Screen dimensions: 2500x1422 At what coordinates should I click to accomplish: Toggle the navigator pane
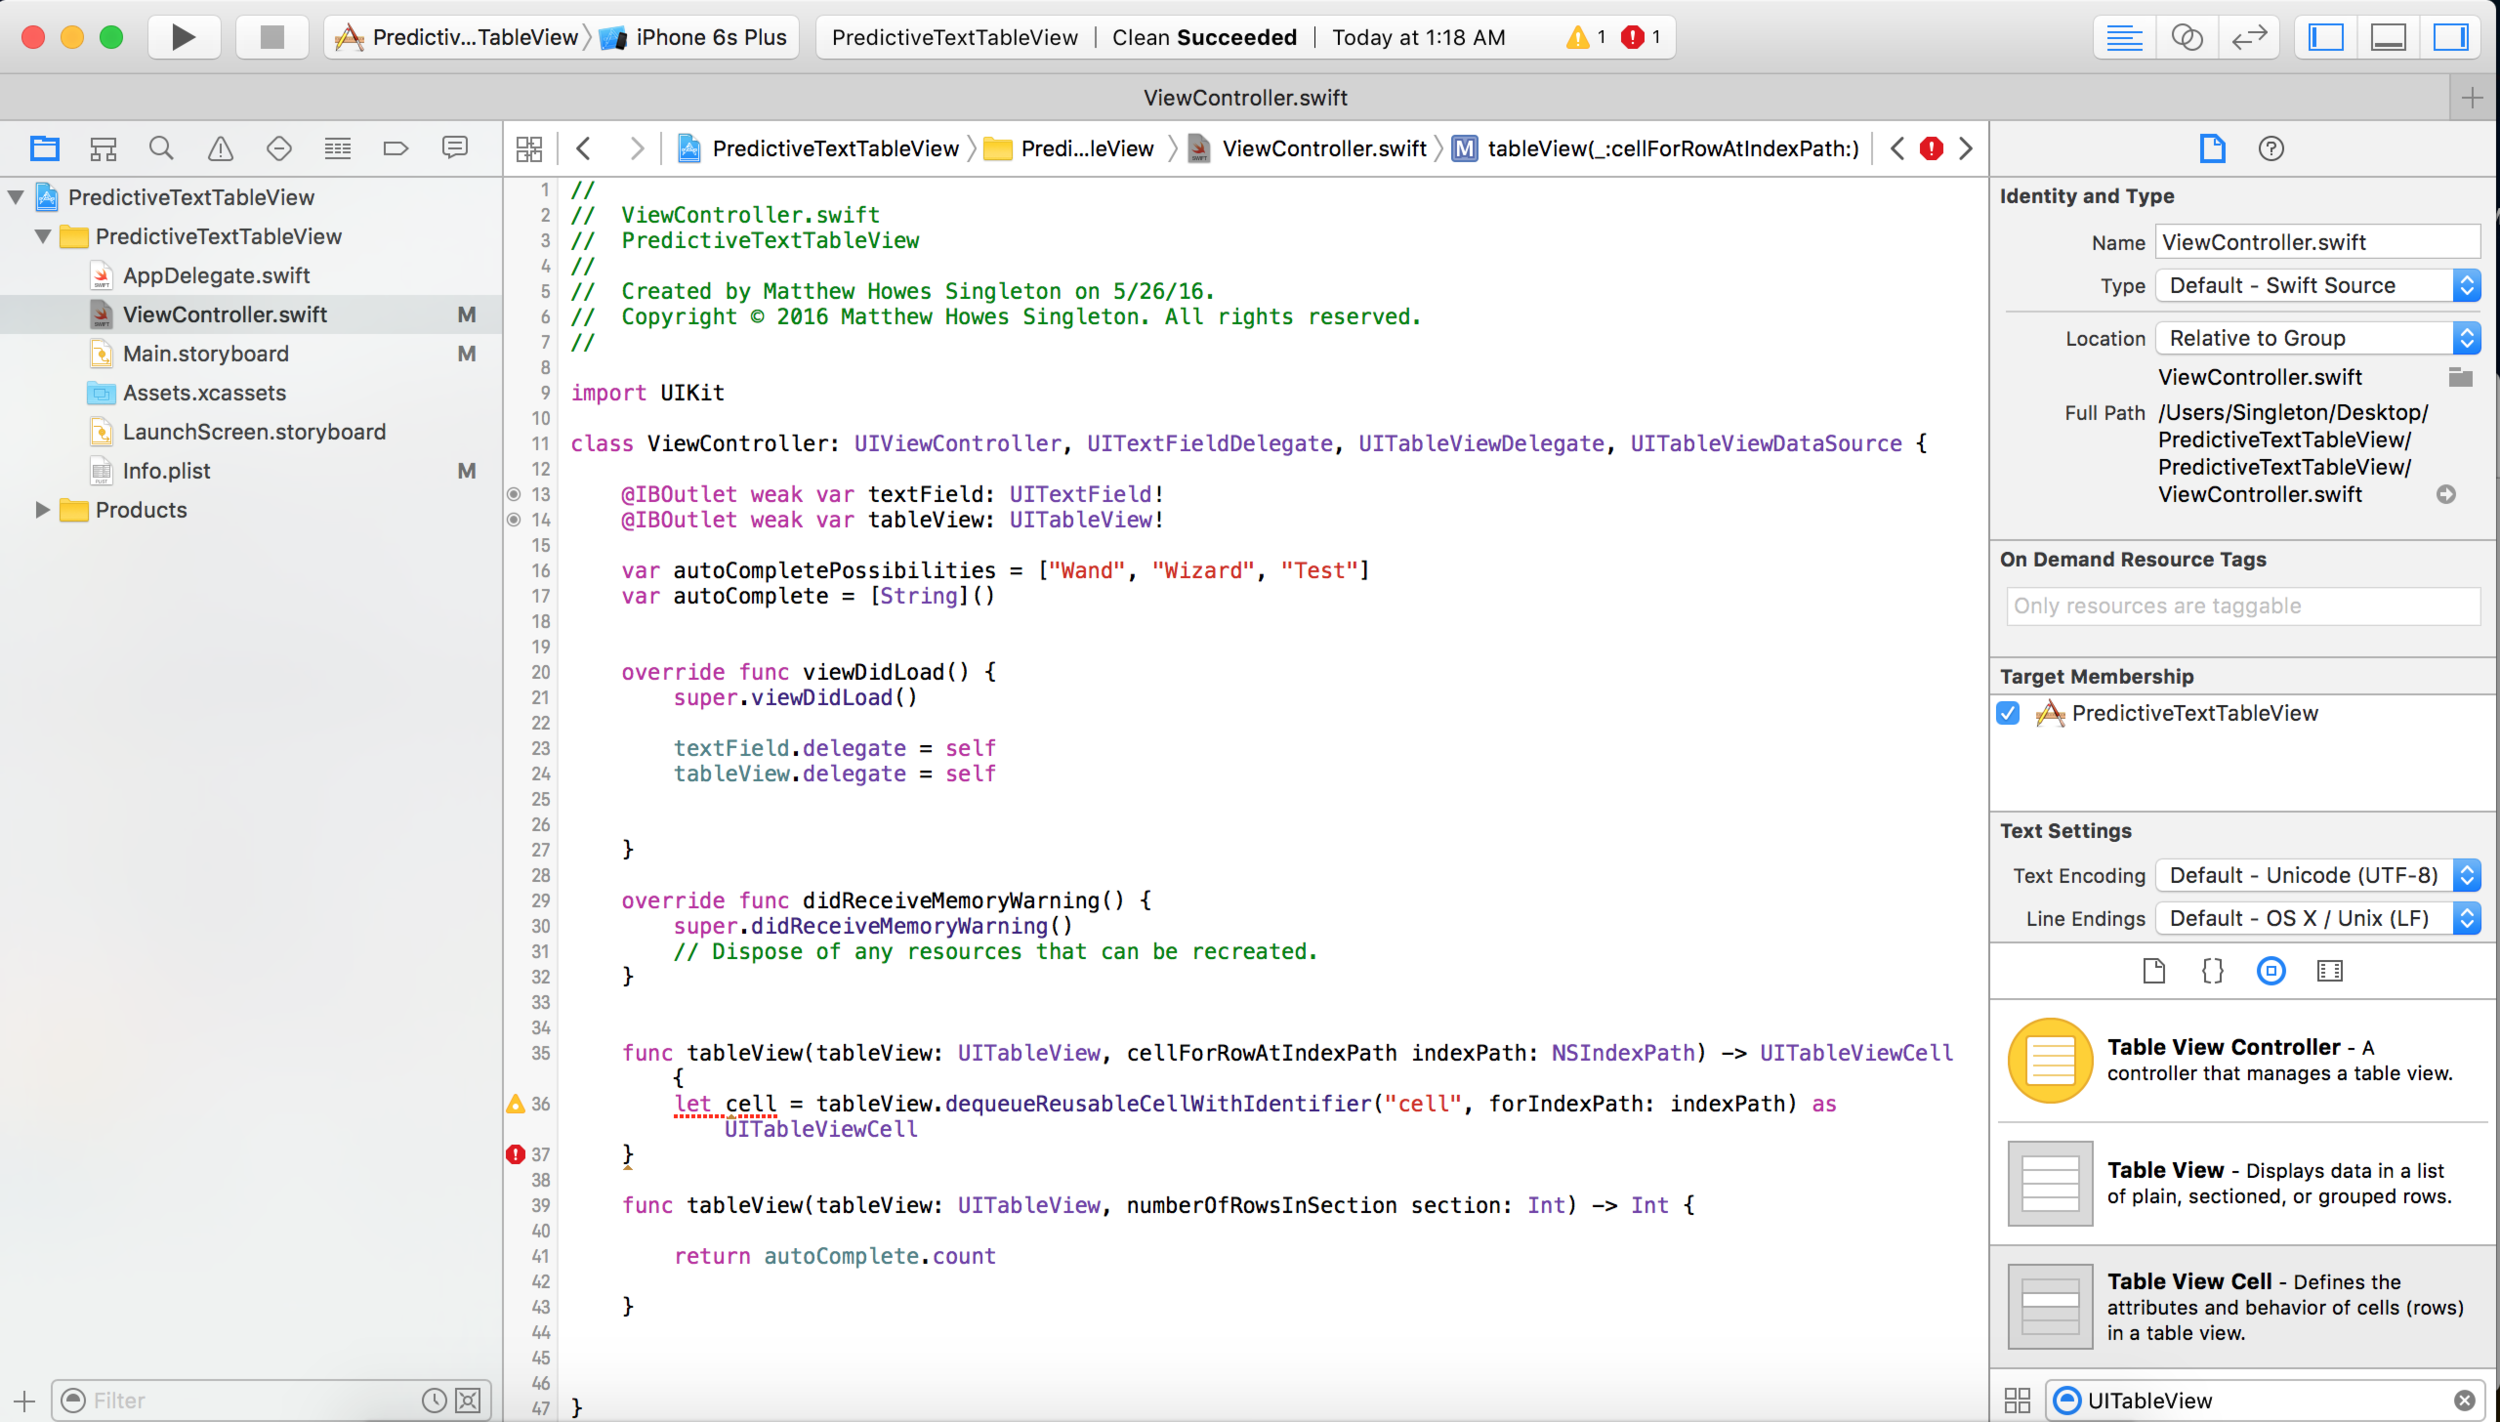pyautogui.click(x=2326, y=37)
